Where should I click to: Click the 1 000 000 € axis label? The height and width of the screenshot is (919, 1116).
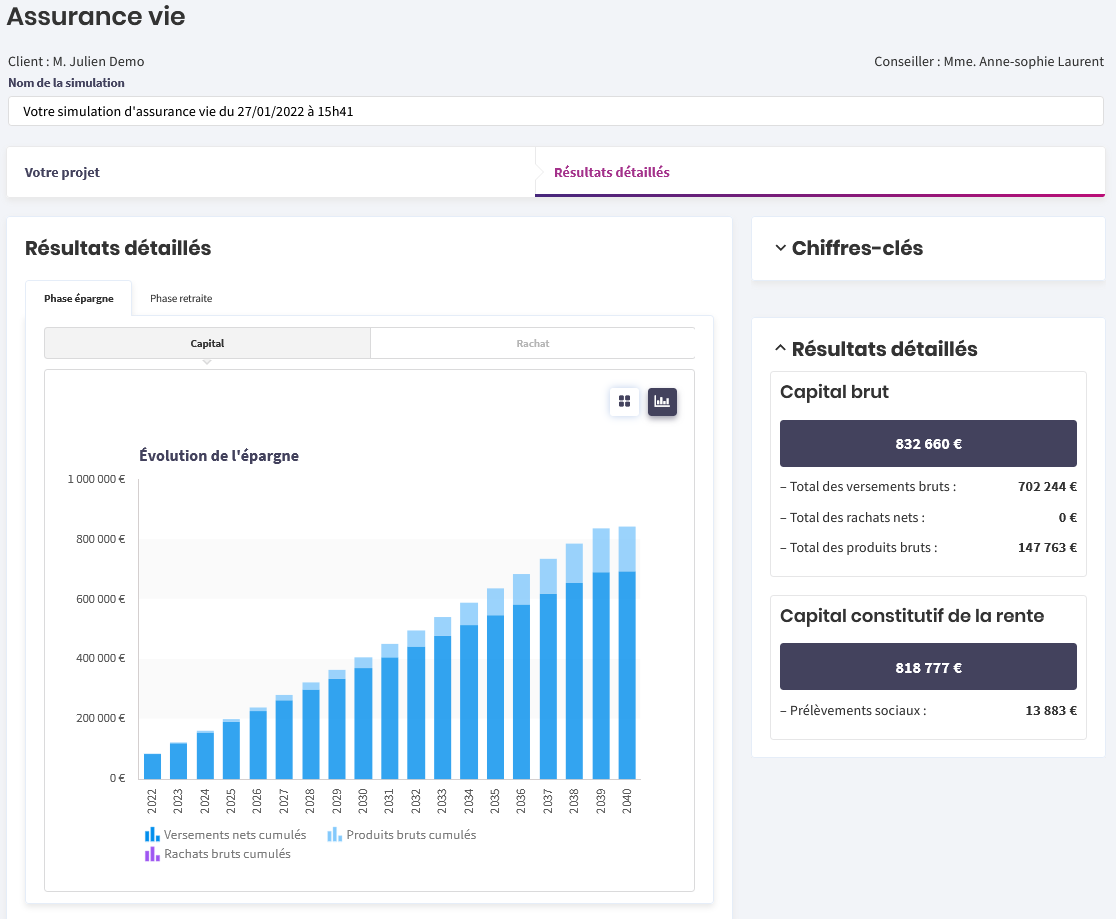pyautogui.click(x=96, y=479)
